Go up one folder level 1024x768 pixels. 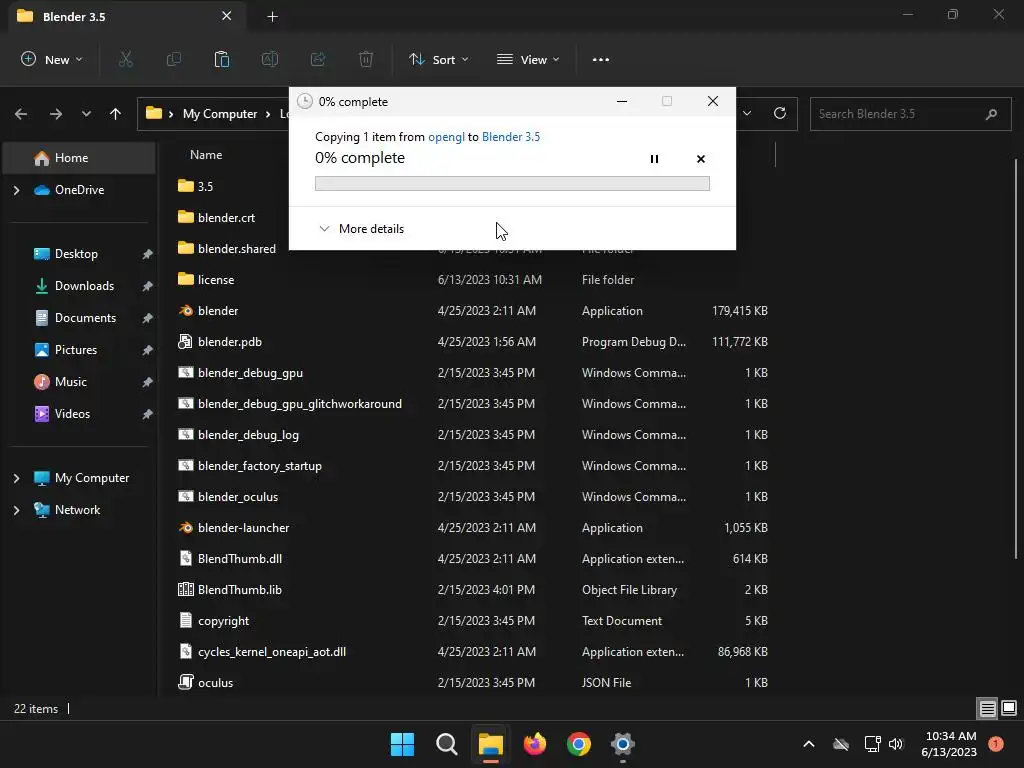[x=116, y=114]
